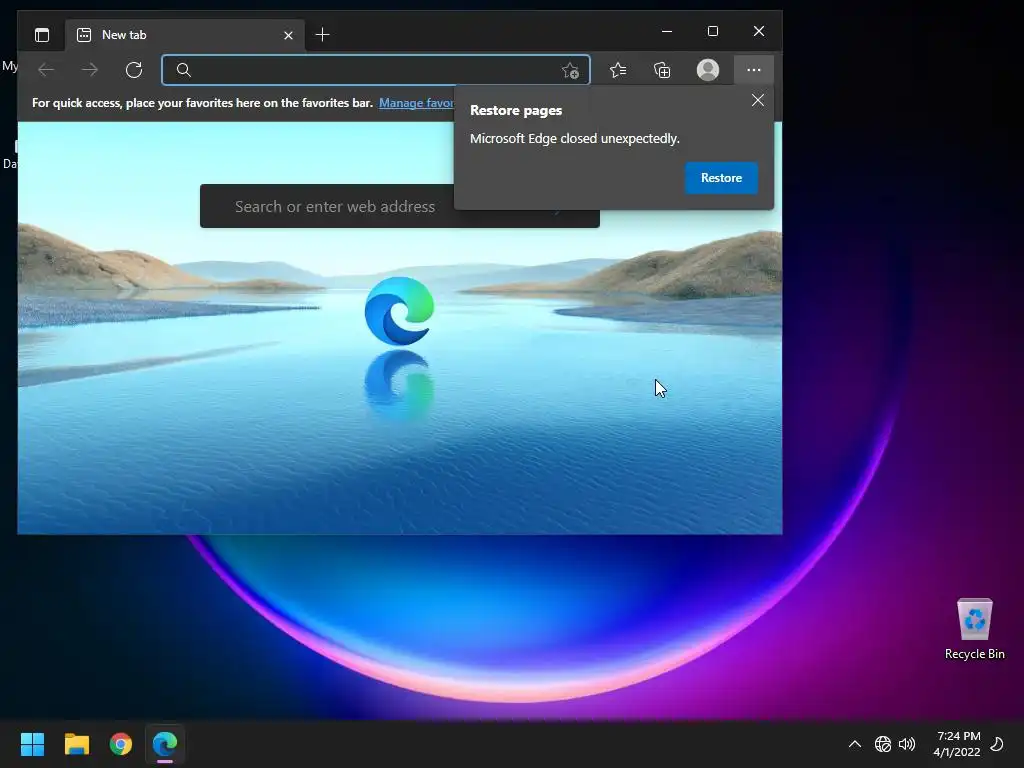Click the focus assist moon icon
1024x768 pixels.
997,743
